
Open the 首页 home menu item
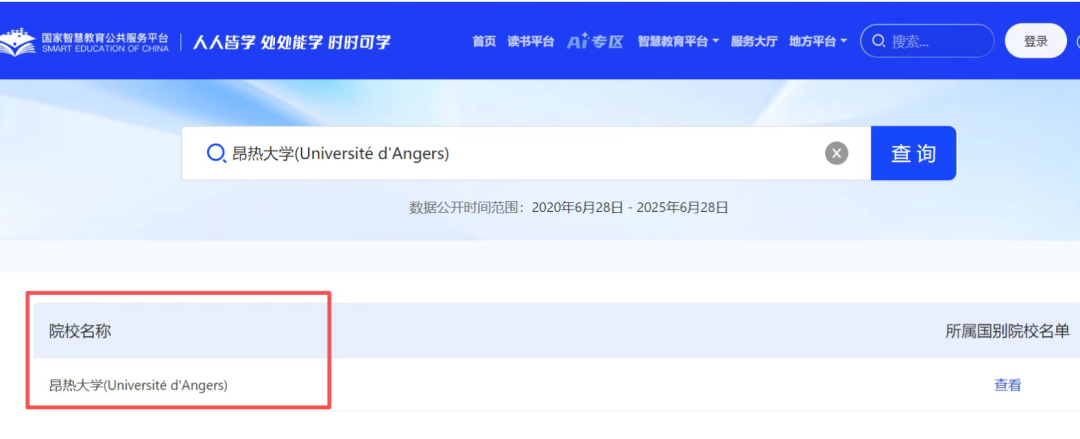click(484, 41)
